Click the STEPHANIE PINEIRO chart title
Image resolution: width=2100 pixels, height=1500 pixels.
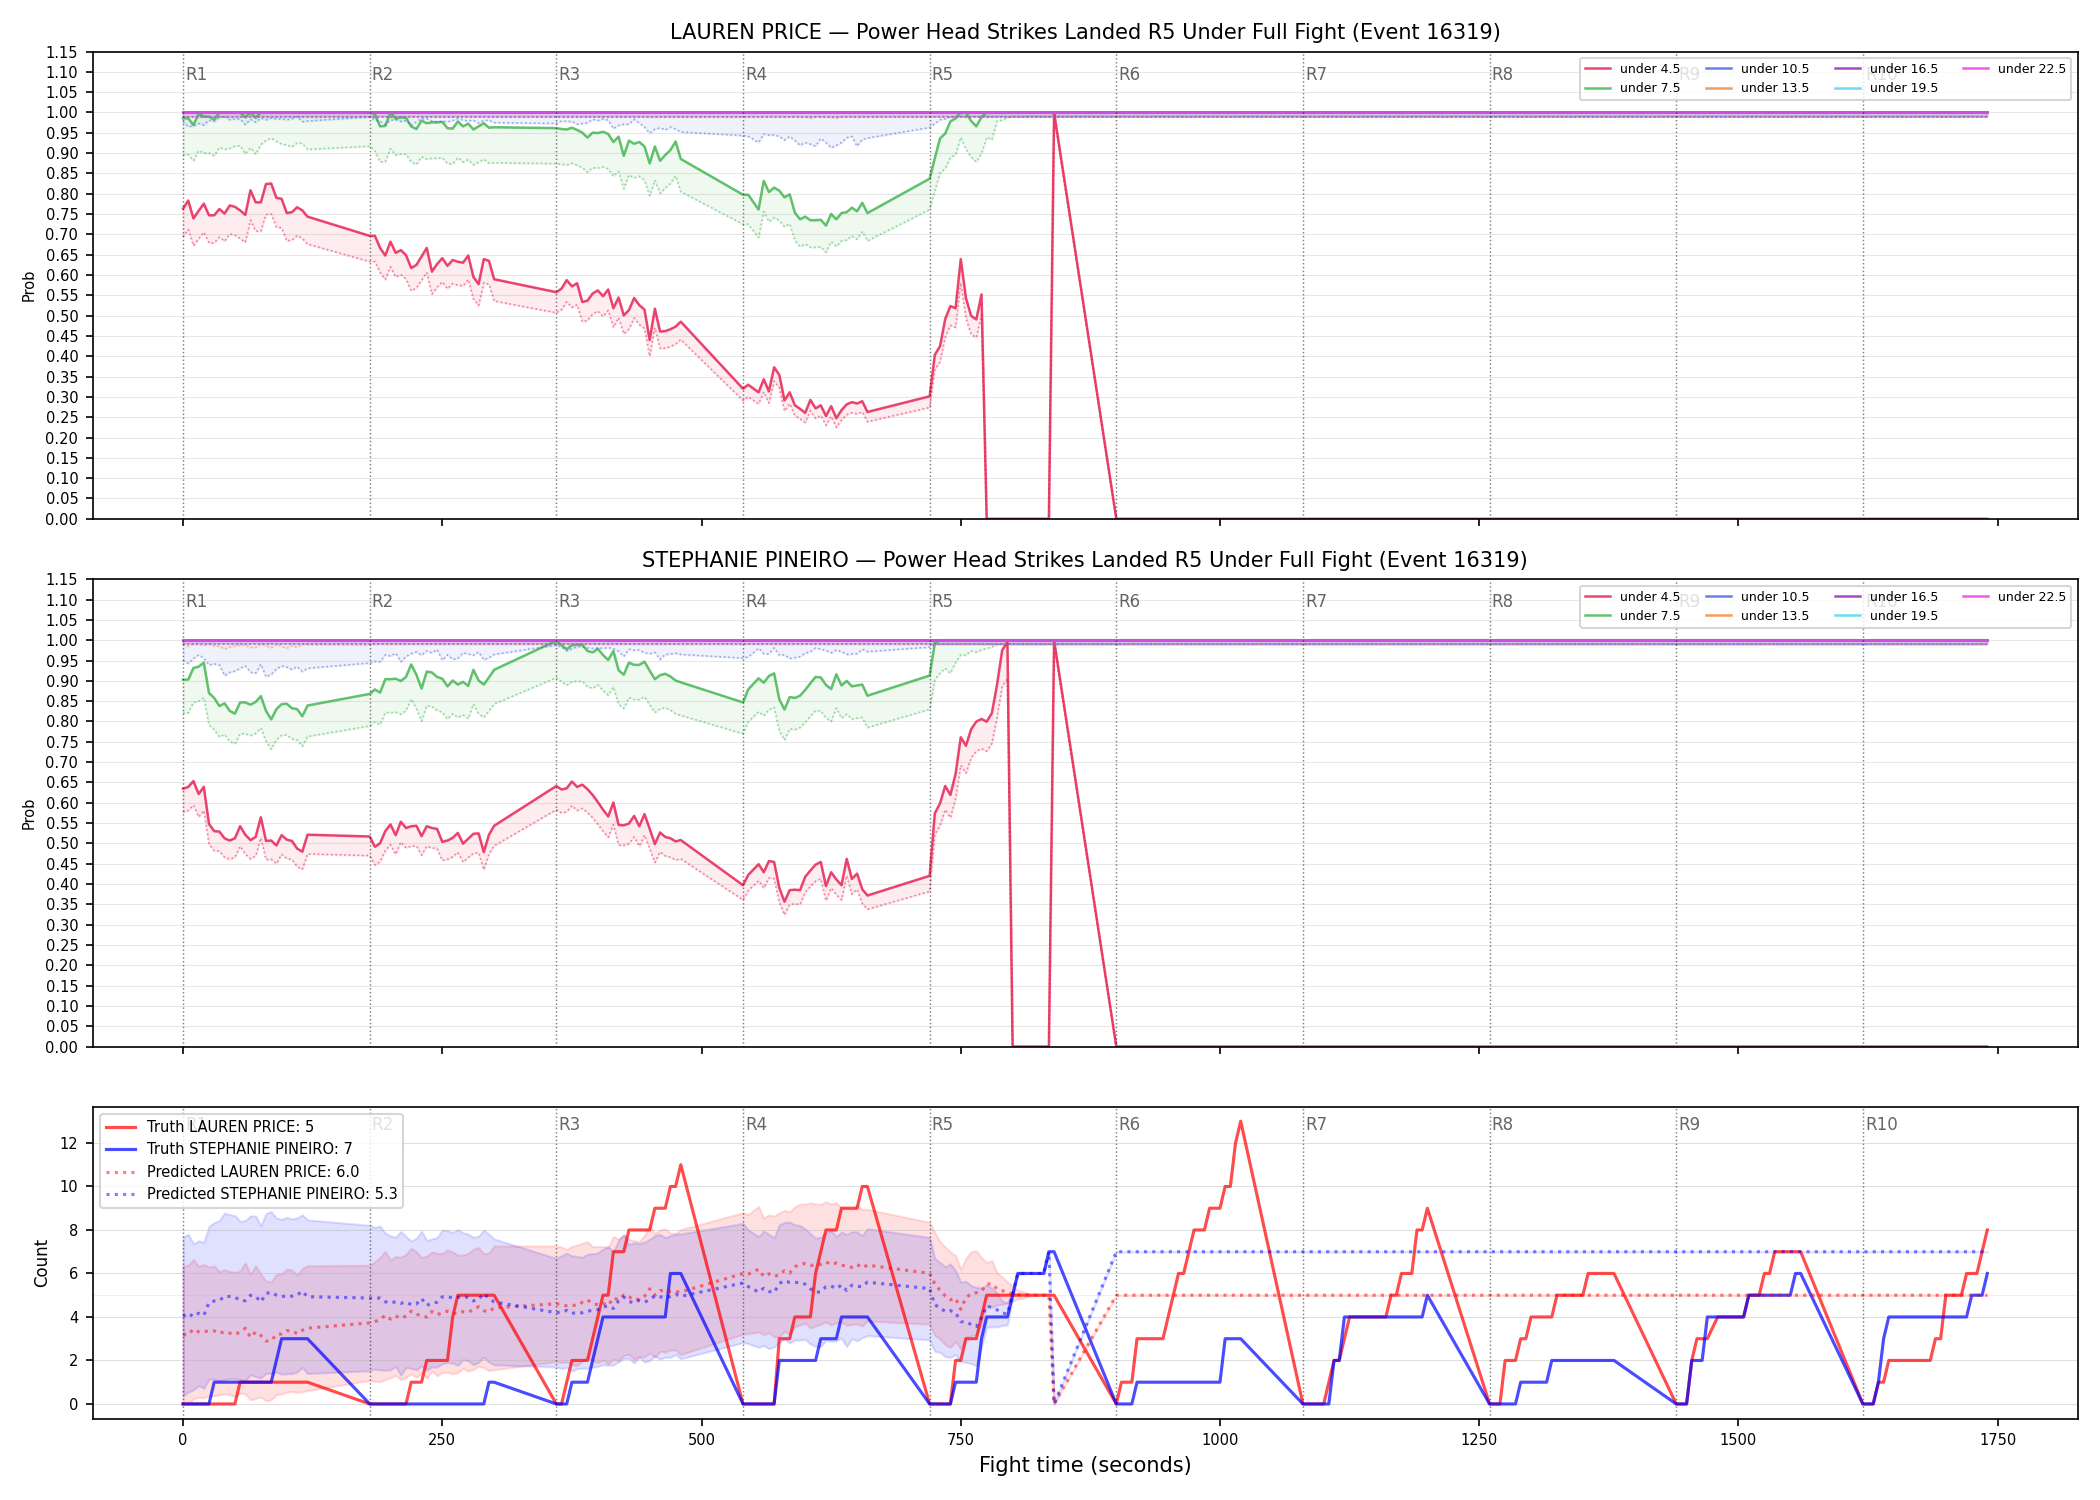(x=1085, y=560)
